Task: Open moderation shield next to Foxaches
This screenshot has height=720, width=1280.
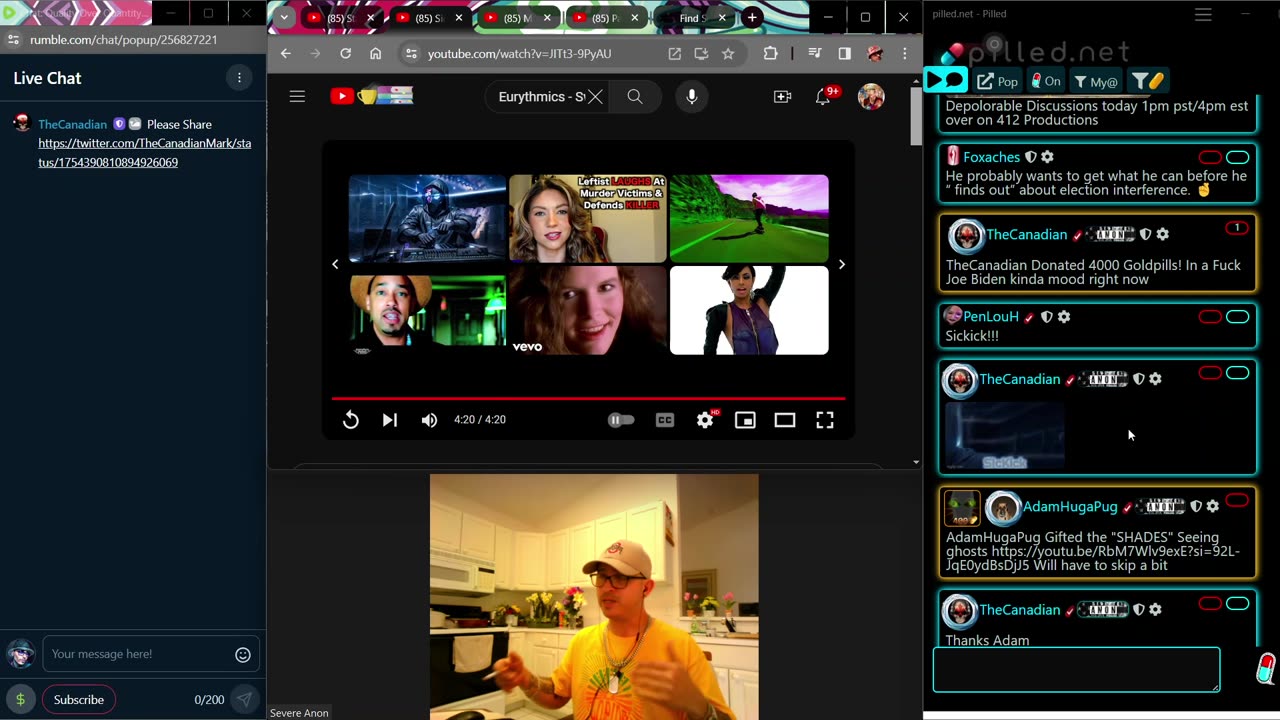Action: pos(1031,157)
